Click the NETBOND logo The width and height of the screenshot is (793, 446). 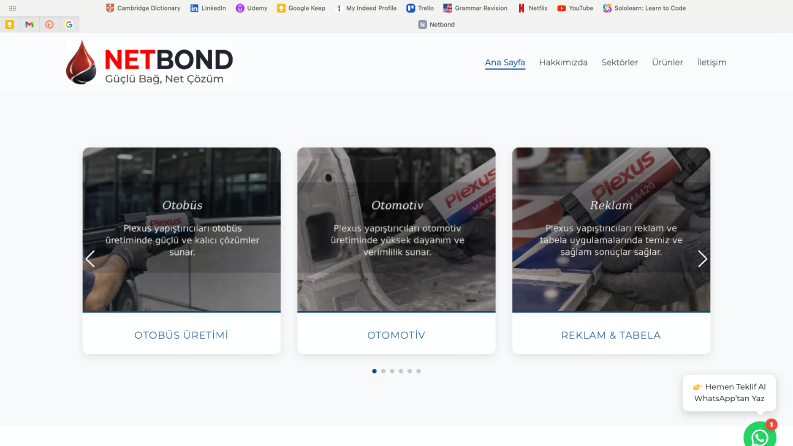pyautogui.click(x=149, y=62)
